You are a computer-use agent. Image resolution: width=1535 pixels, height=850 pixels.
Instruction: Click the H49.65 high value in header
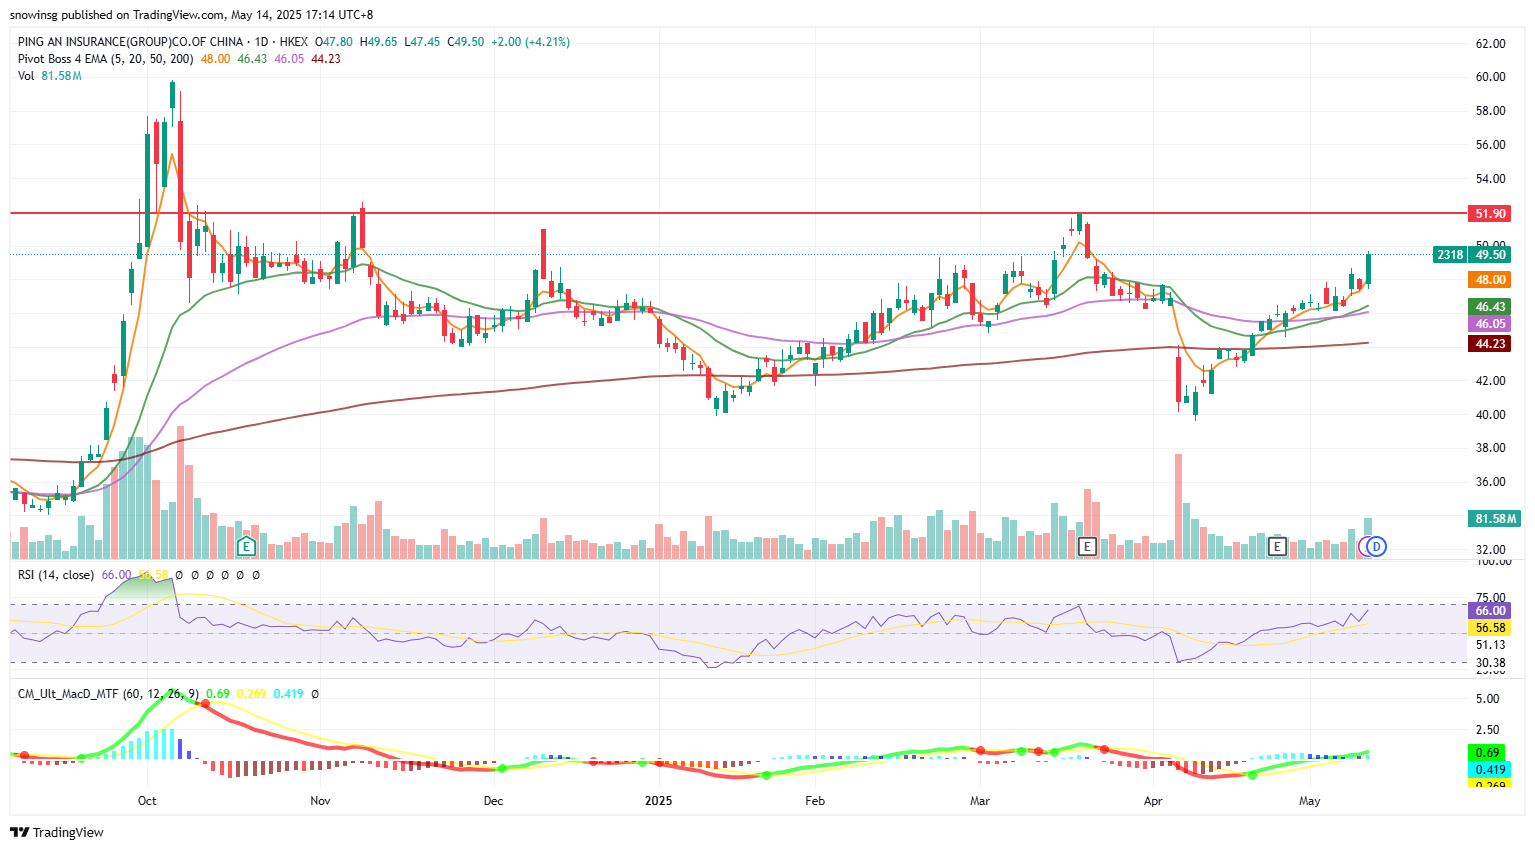tap(379, 42)
